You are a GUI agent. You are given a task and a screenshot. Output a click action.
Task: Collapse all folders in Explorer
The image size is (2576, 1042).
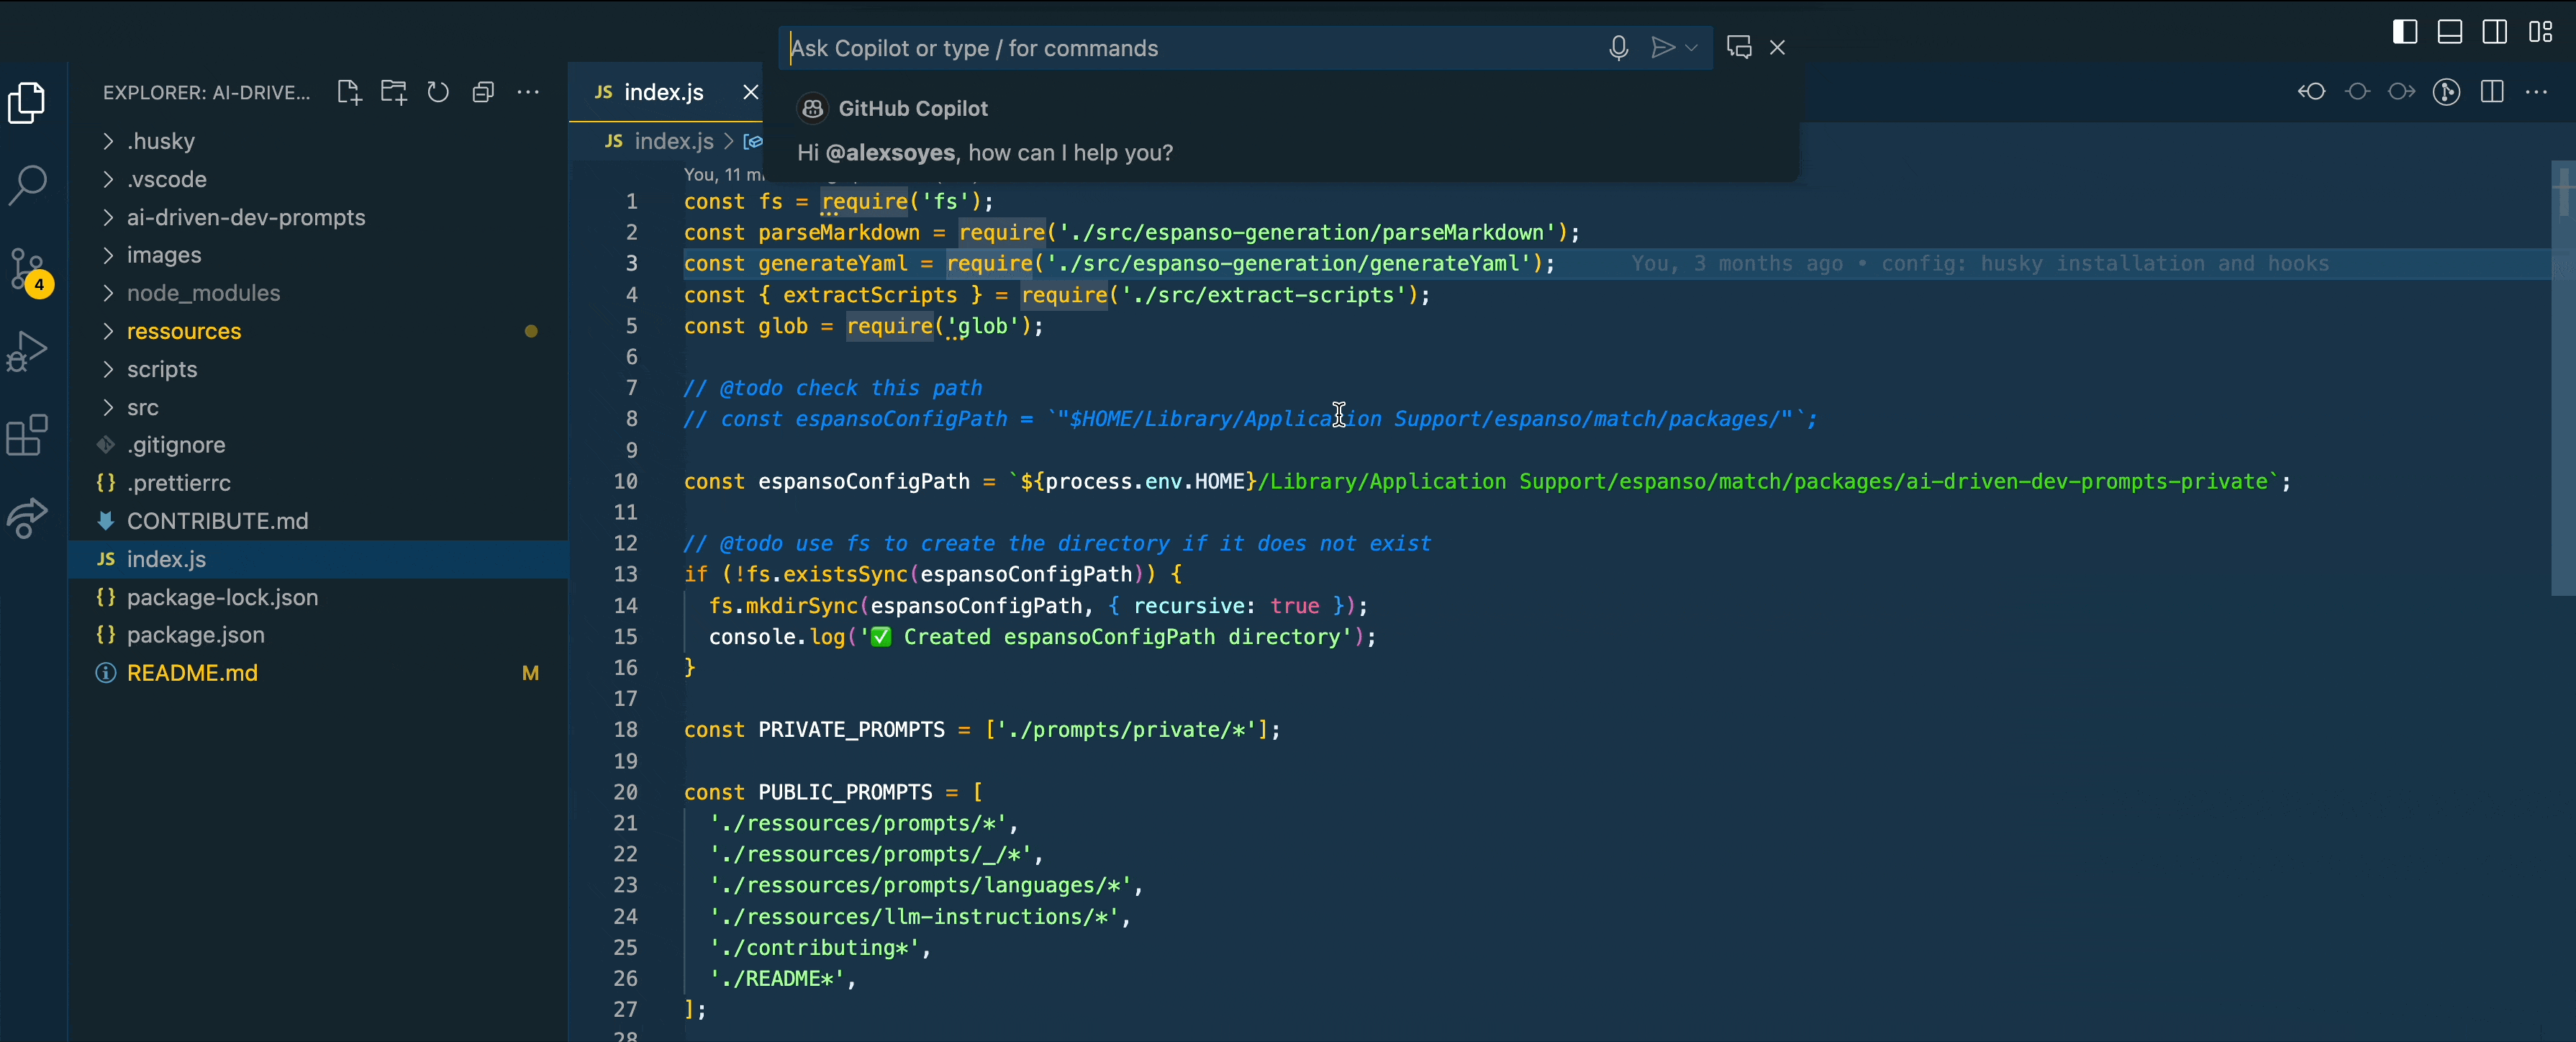pos(483,93)
